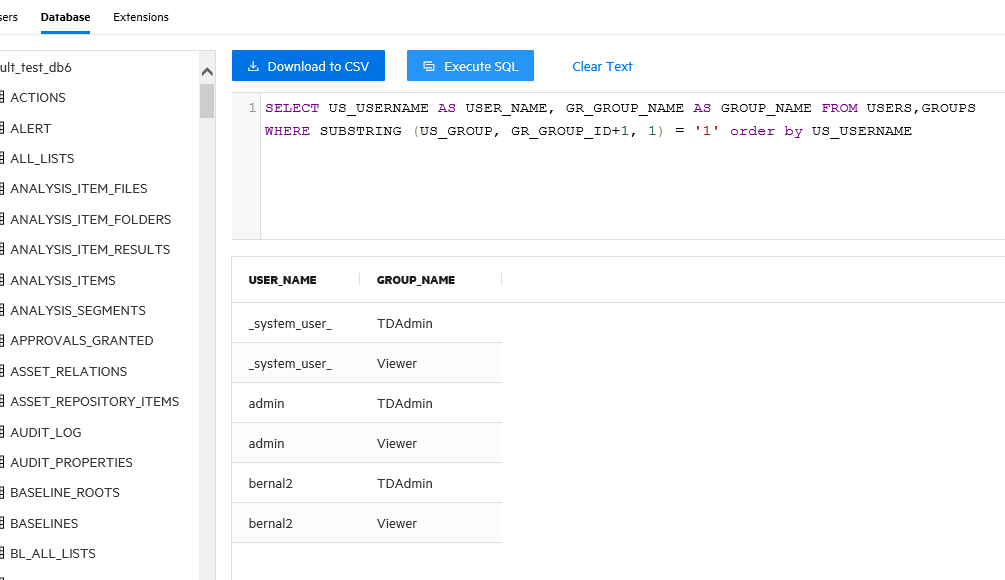Open the ACTIONS table
The image size is (1005, 580).
[x=38, y=97]
